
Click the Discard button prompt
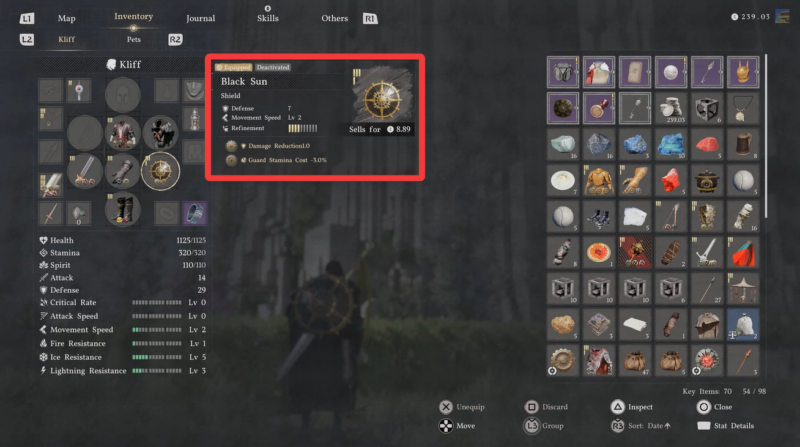[x=546, y=407]
